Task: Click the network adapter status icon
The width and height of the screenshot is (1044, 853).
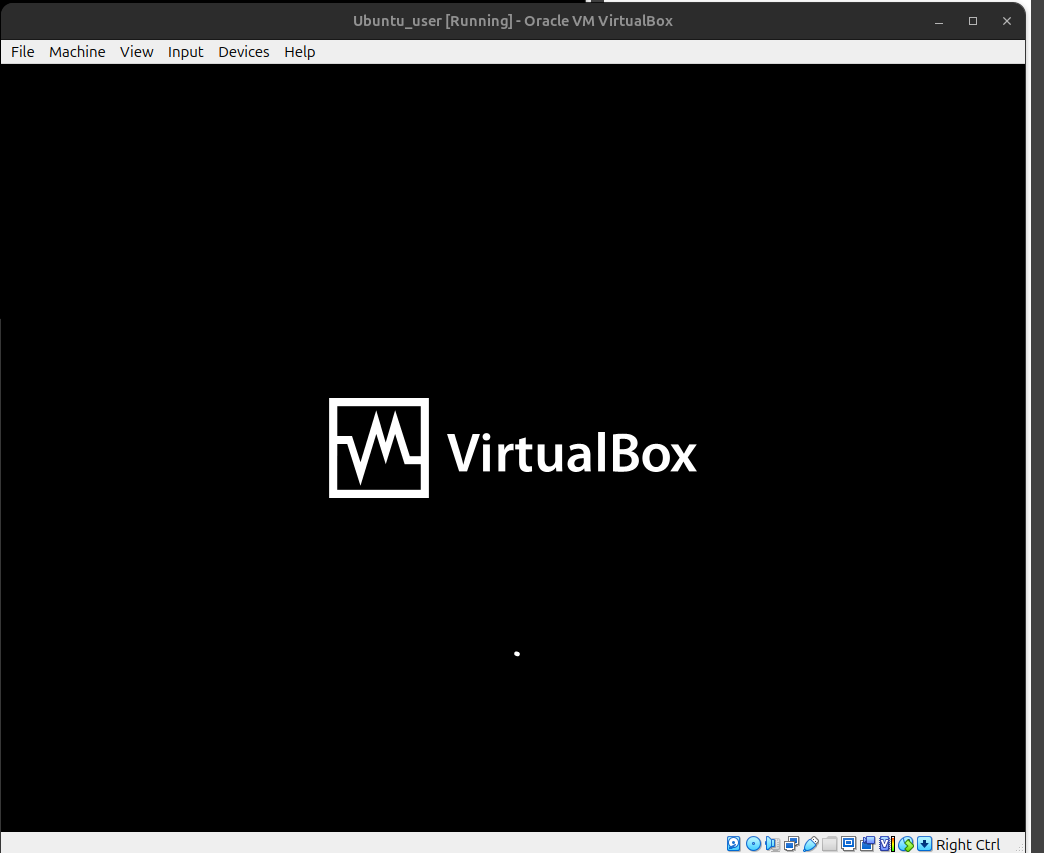Action: 792,844
